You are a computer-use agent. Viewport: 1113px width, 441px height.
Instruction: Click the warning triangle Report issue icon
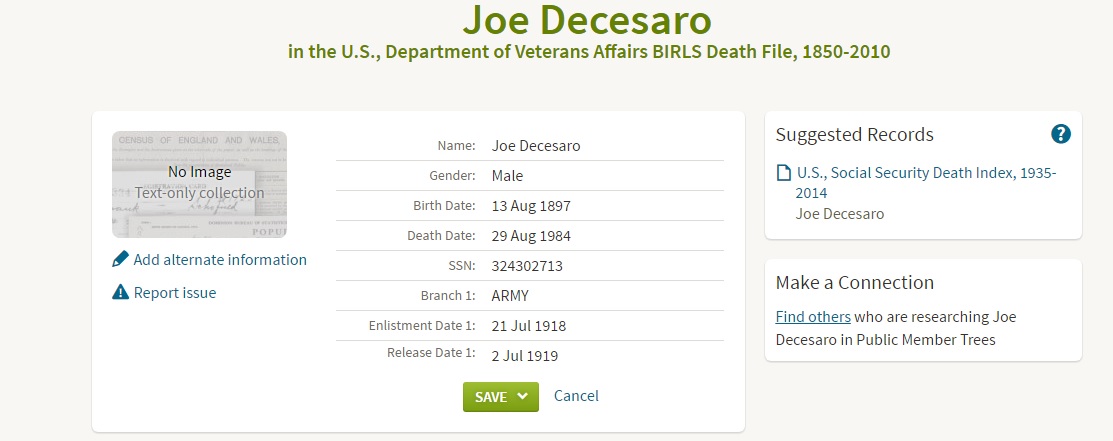click(121, 293)
